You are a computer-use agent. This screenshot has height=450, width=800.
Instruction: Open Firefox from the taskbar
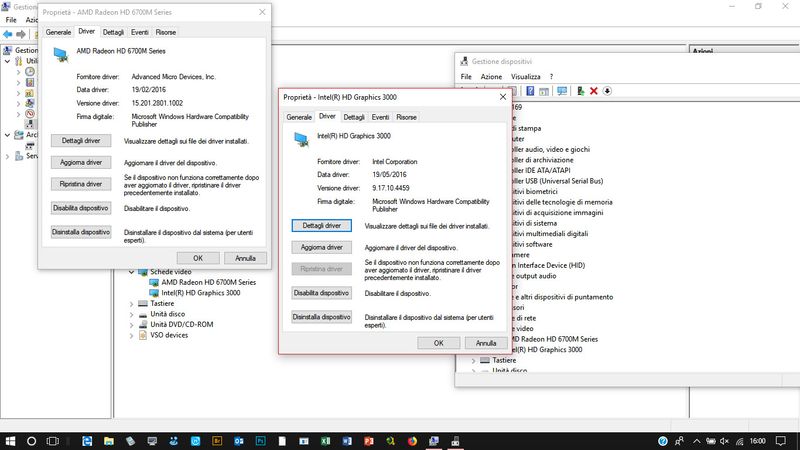coord(412,441)
